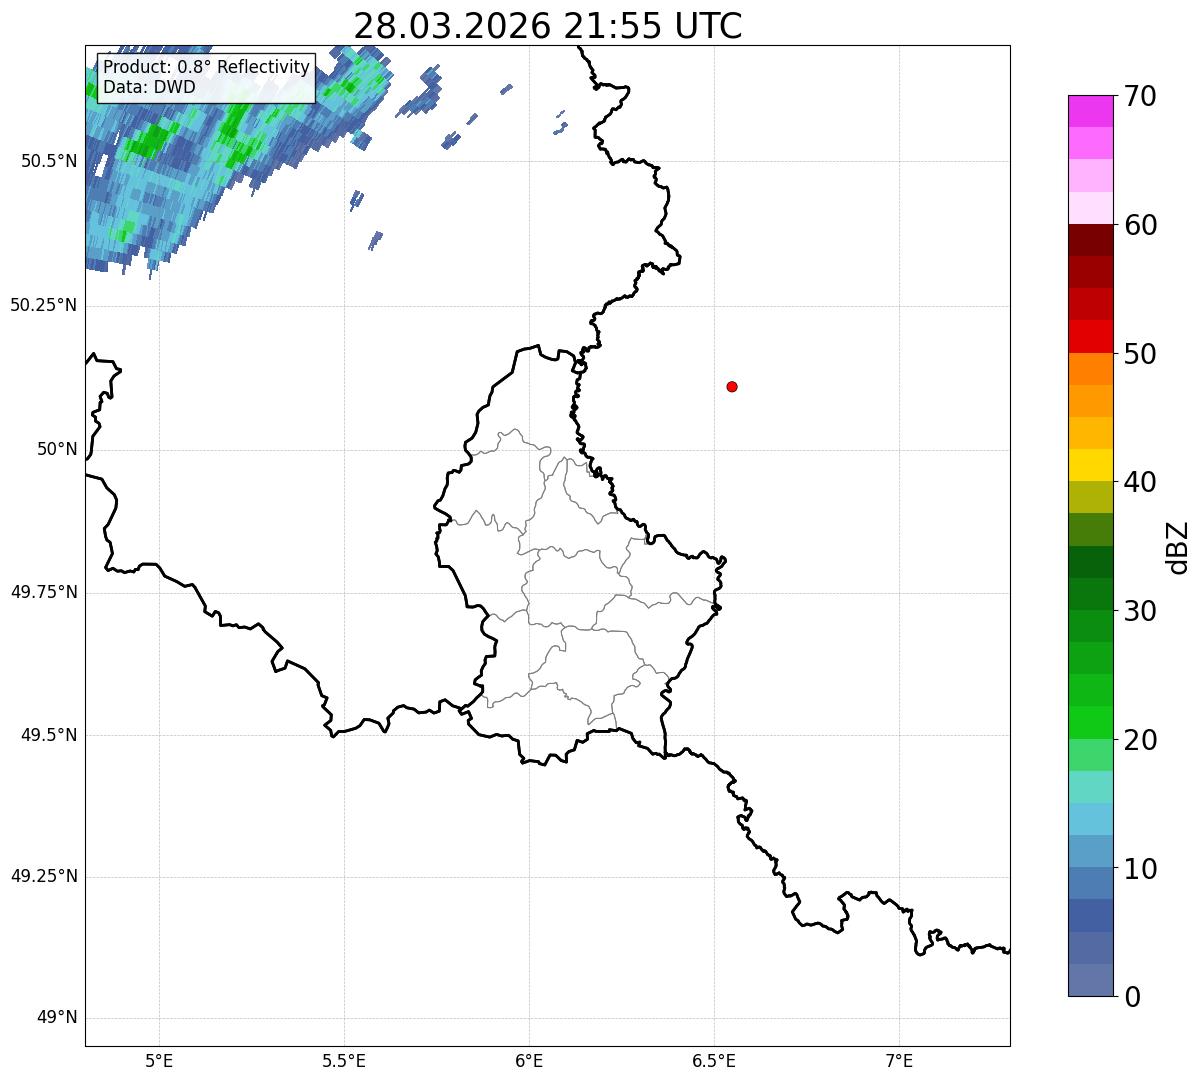Click the title '28.03.2026 21:55 UTC'
Image resolution: width=1202 pixels, height=1081 pixels.
[548, 26]
